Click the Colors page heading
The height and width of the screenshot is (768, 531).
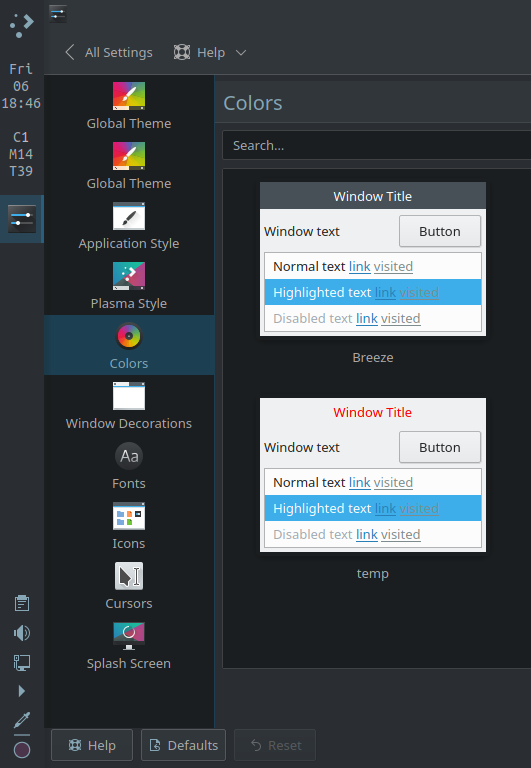point(253,103)
